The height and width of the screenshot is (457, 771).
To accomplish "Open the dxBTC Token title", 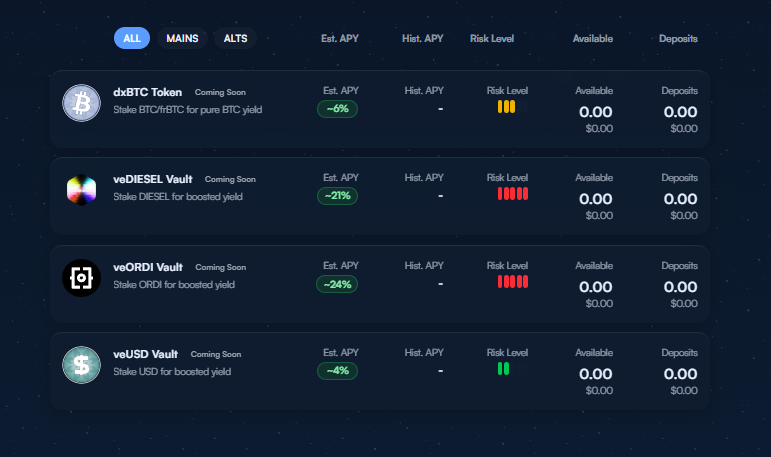I will tap(148, 92).
